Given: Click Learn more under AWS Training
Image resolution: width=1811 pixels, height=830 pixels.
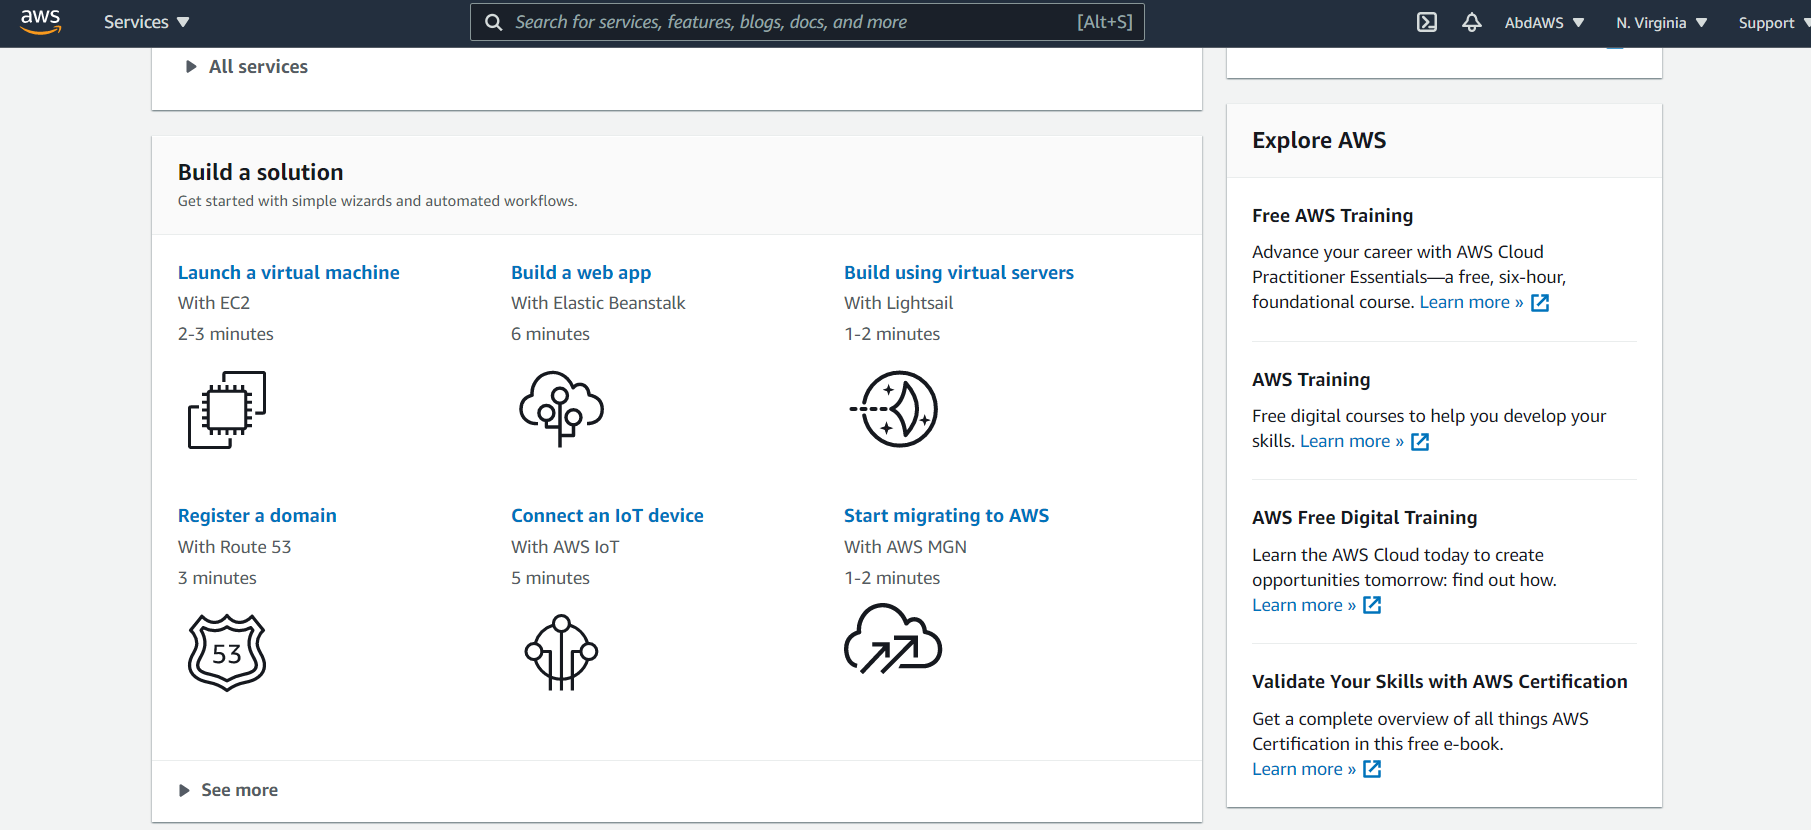Looking at the screenshot, I should point(1351,441).
